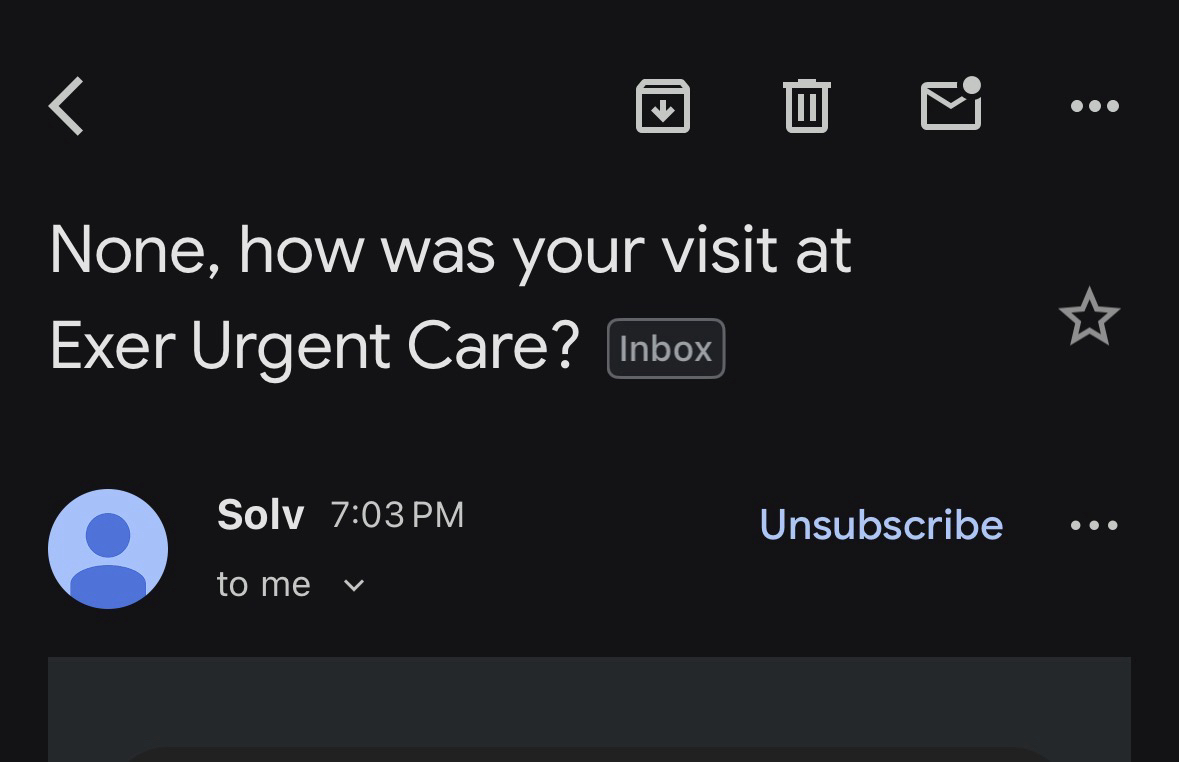This screenshot has width=1179, height=762.
Task: Tap the white dot on the envelope icon
Action: tap(970, 86)
